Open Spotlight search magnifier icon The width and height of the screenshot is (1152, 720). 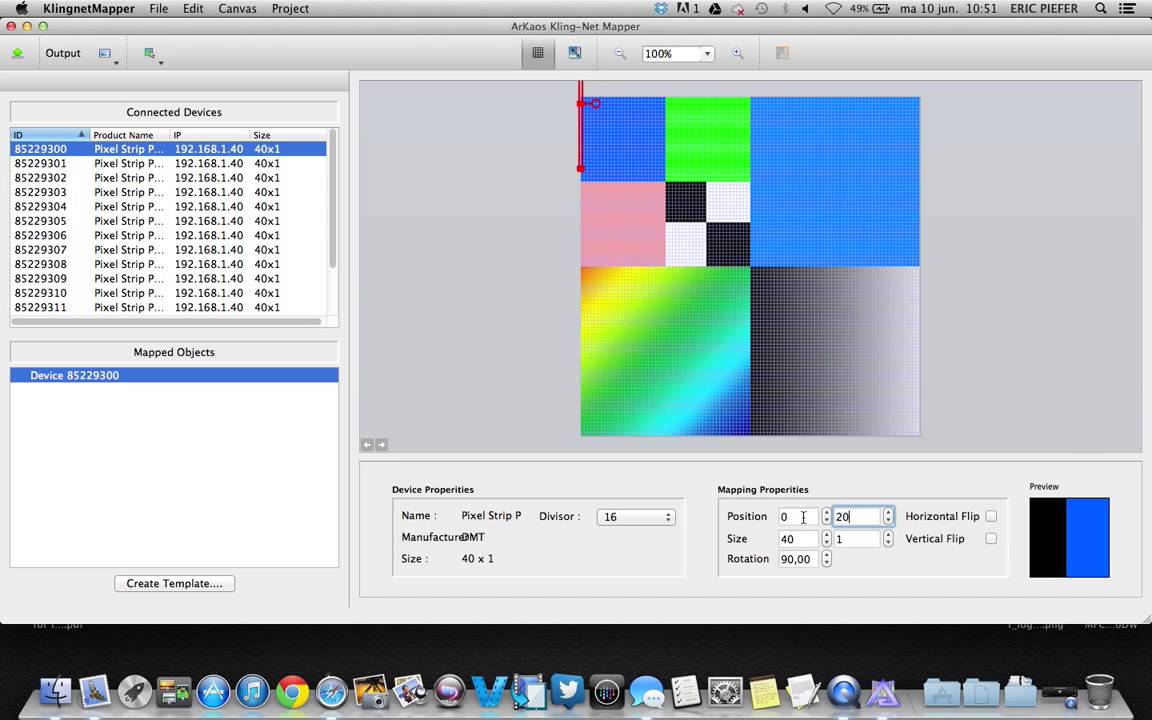[1101, 9]
